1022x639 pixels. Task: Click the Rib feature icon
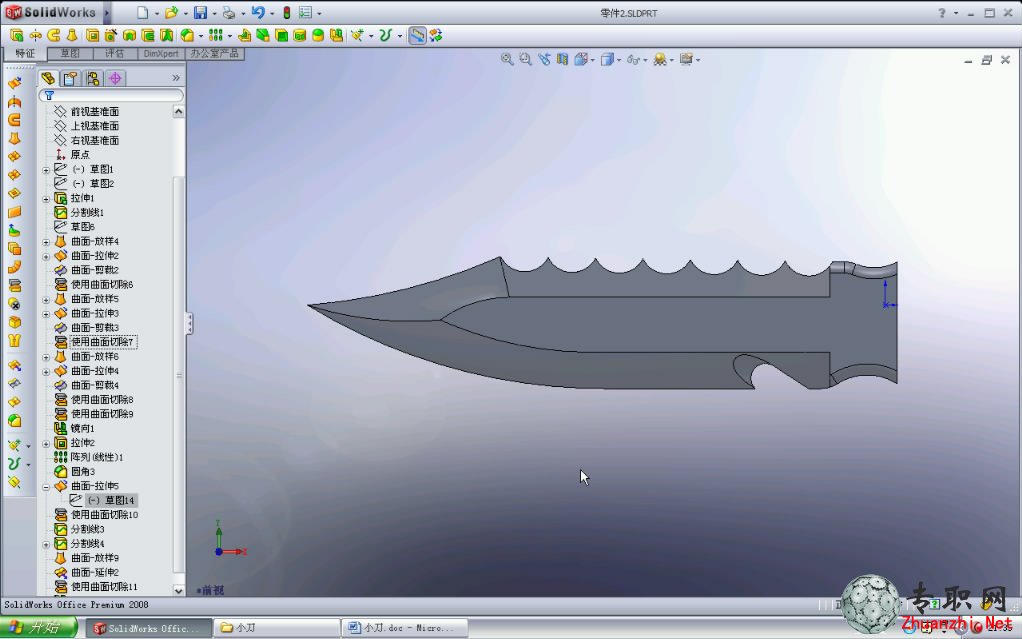click(x=244, y=35)
